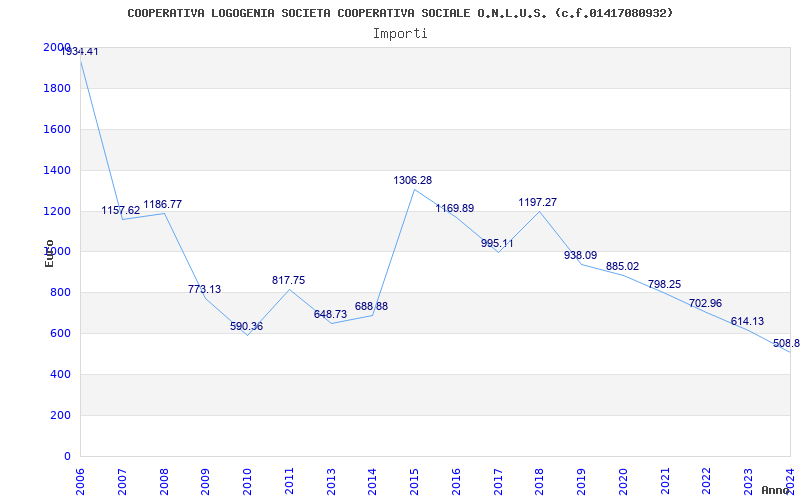This screenshot has width=800, height=500.
Task: Click the 200 y-axis tick label
Action: (x=60, y=415)
